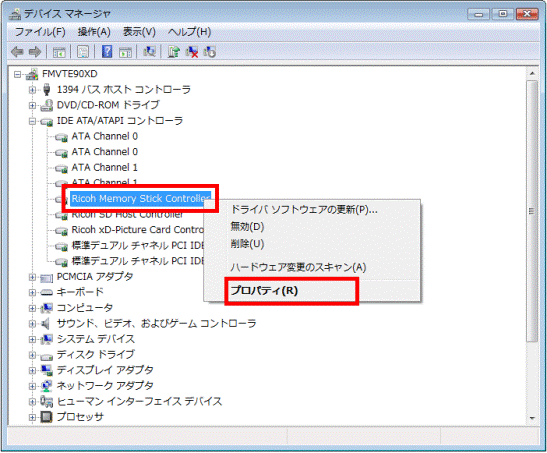This screenshot has height=453, width=547.
Task: Open the ヘルプ(H) menu
Action: (x=189, y=32)
